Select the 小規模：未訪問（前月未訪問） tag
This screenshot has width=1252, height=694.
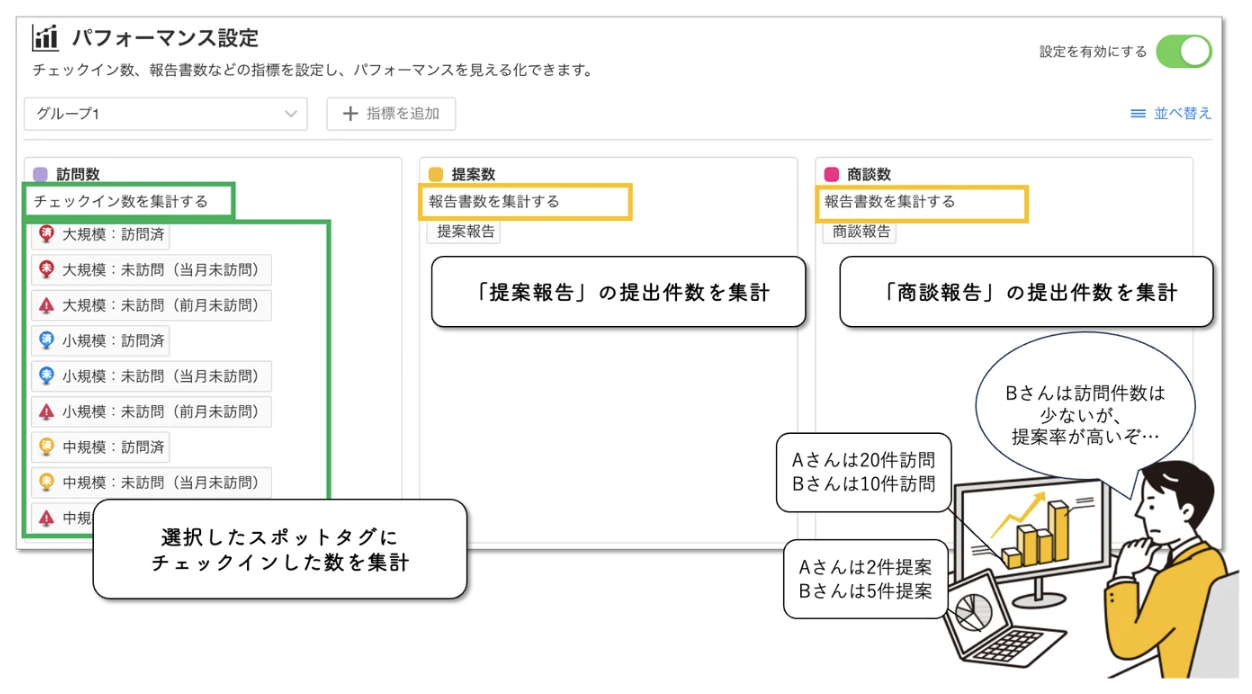151,411
